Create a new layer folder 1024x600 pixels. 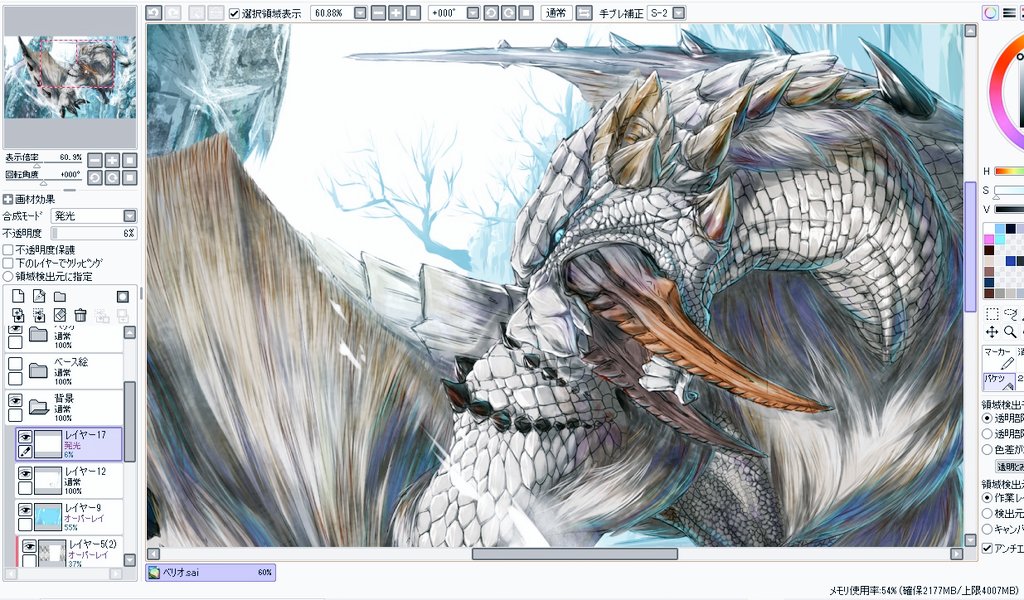59,296
